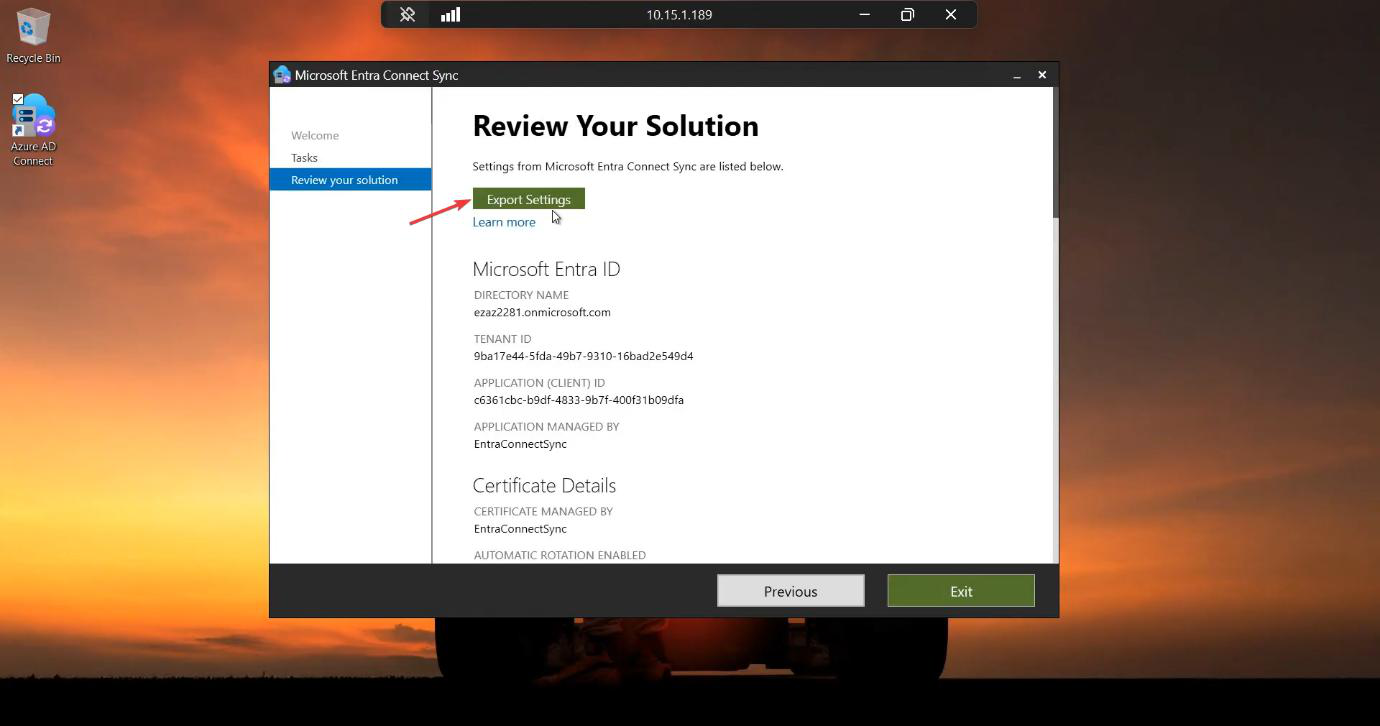
Task: Select Review your solution step
Action: 350,180
